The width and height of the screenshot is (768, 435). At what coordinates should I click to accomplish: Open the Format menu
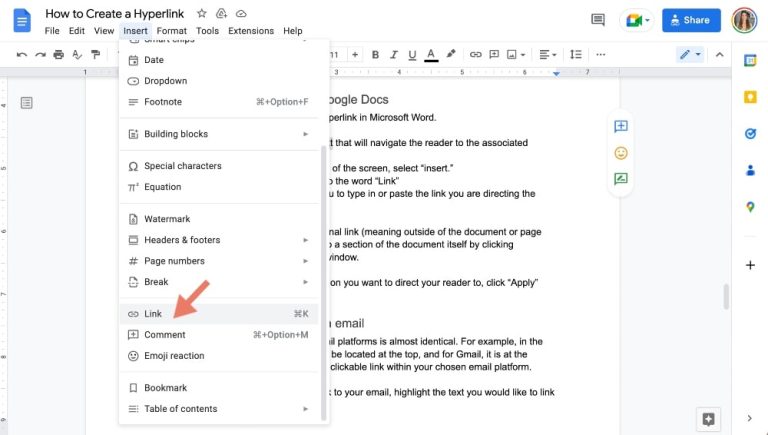click(x=171, y=31)
